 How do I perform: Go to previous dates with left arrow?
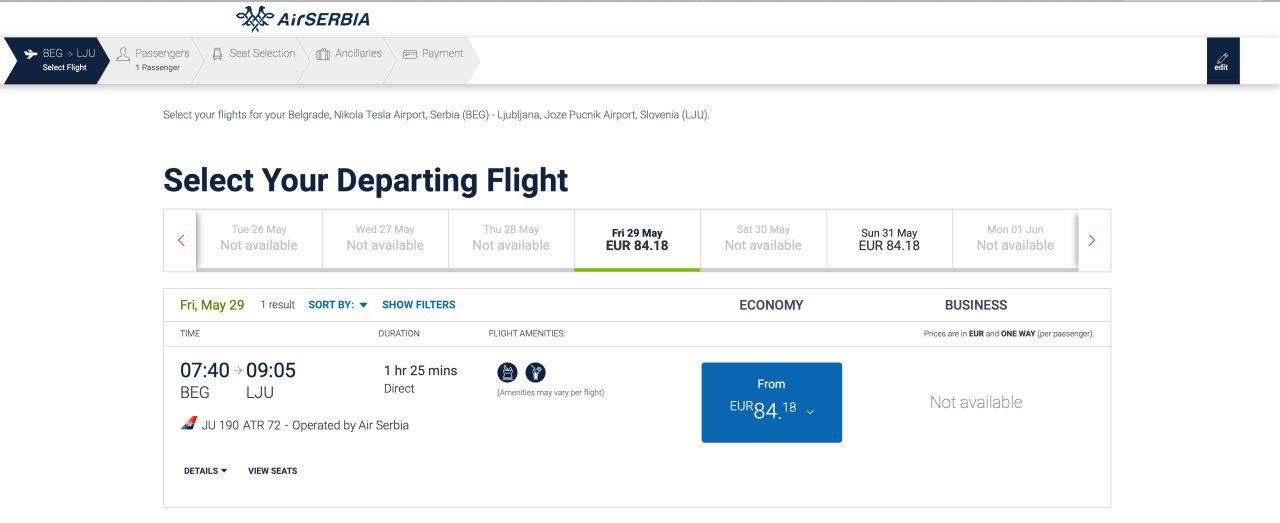[x=181, y=240]
